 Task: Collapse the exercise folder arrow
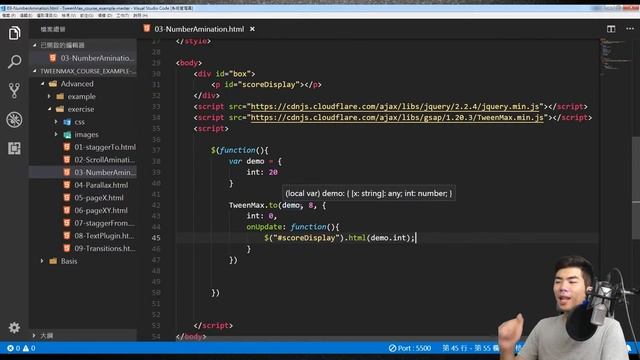click(49, 109)
